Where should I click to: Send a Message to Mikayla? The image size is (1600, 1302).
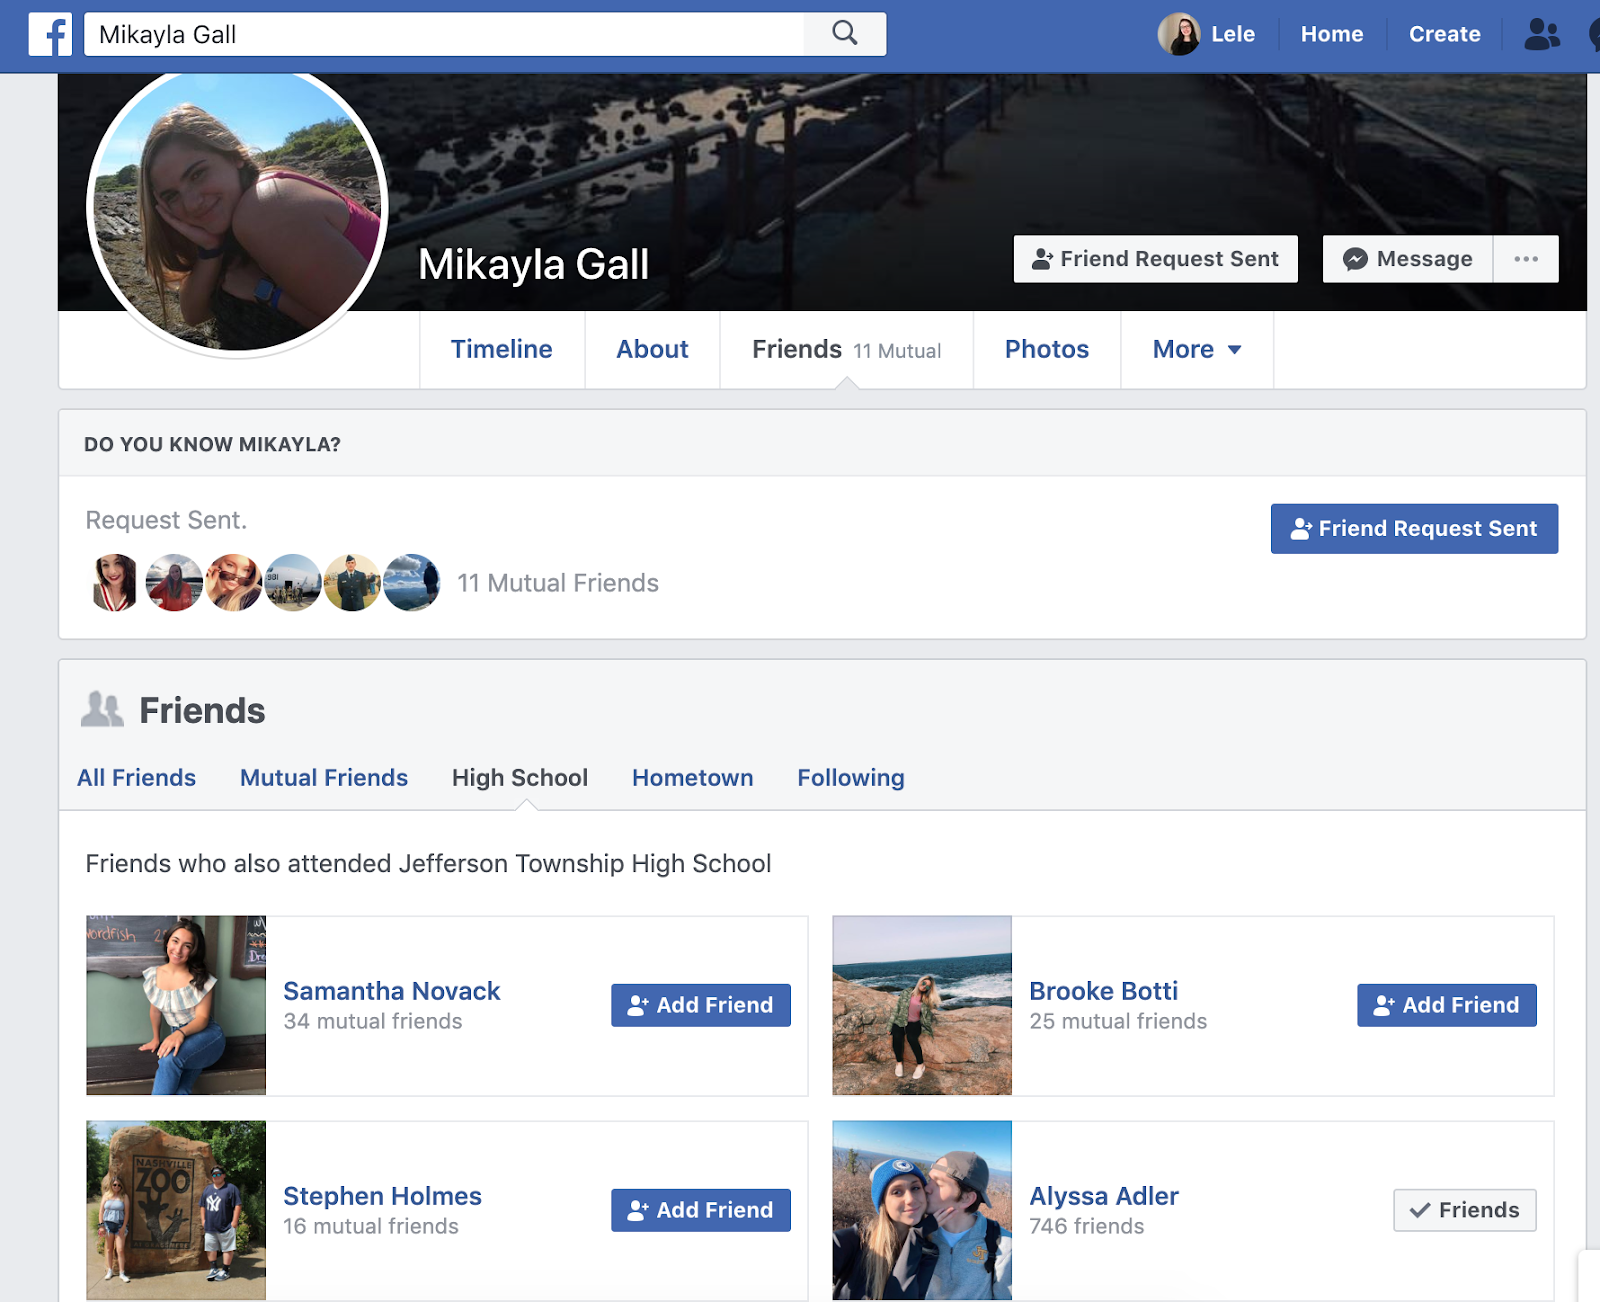tap(1408, 259)
